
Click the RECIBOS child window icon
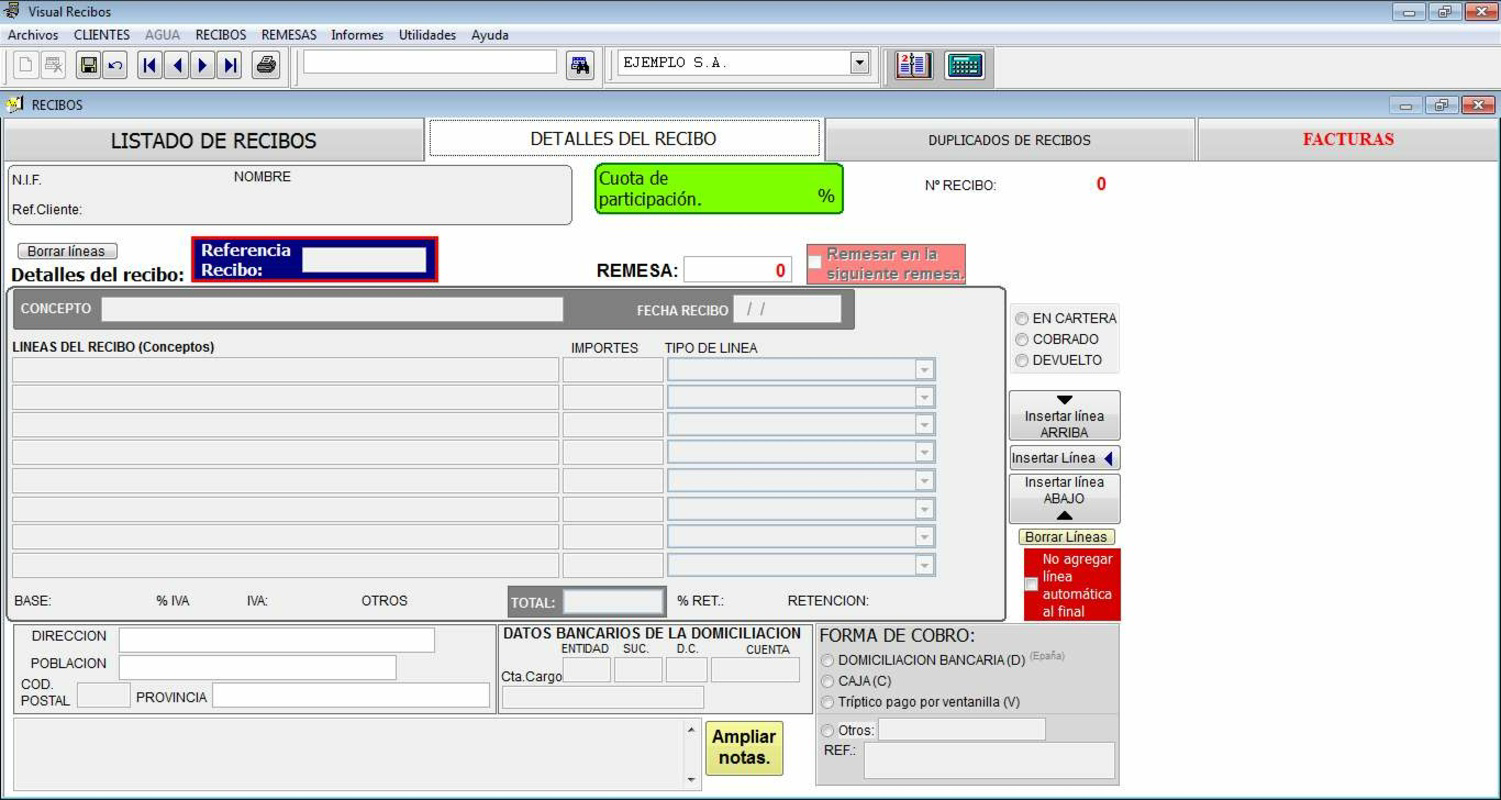coord(15,104)
